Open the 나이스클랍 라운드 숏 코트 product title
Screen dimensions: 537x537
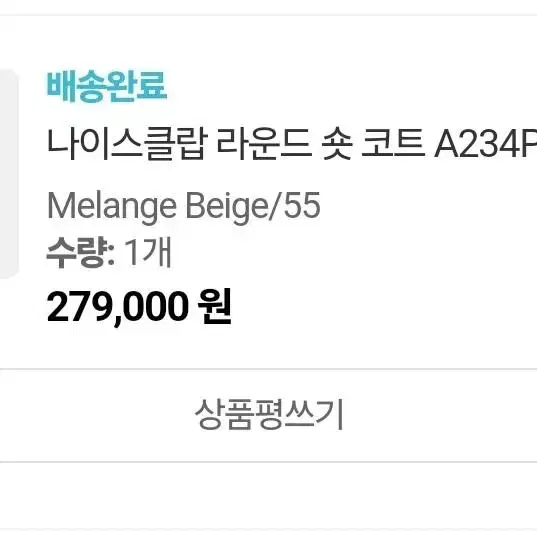292,143
